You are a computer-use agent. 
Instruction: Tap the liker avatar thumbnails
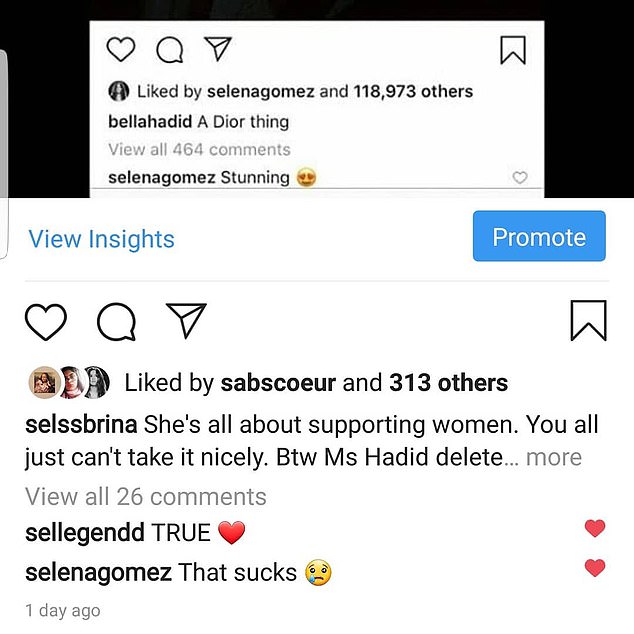pos(68,382)
